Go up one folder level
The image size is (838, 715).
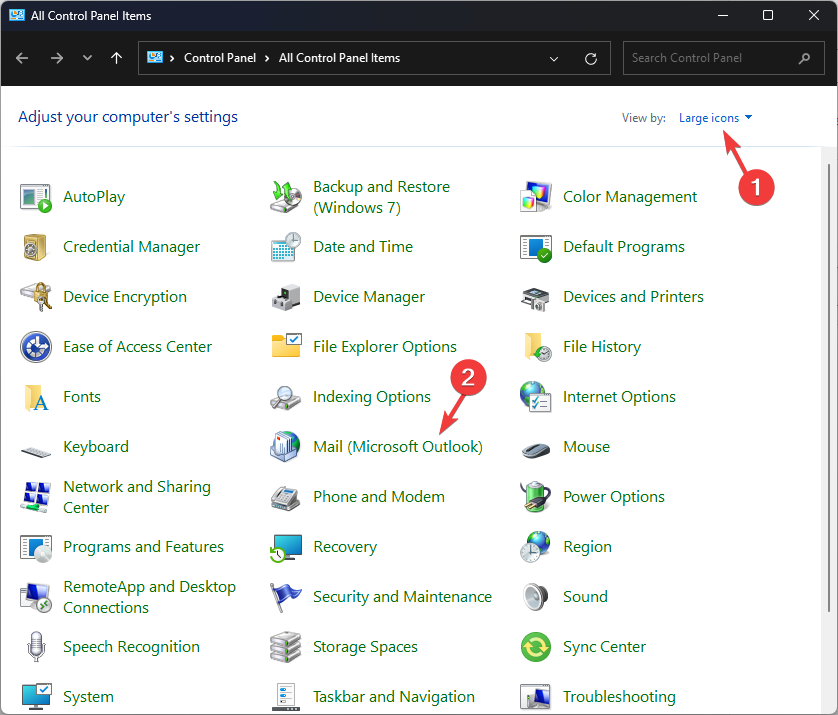[117, 58]
